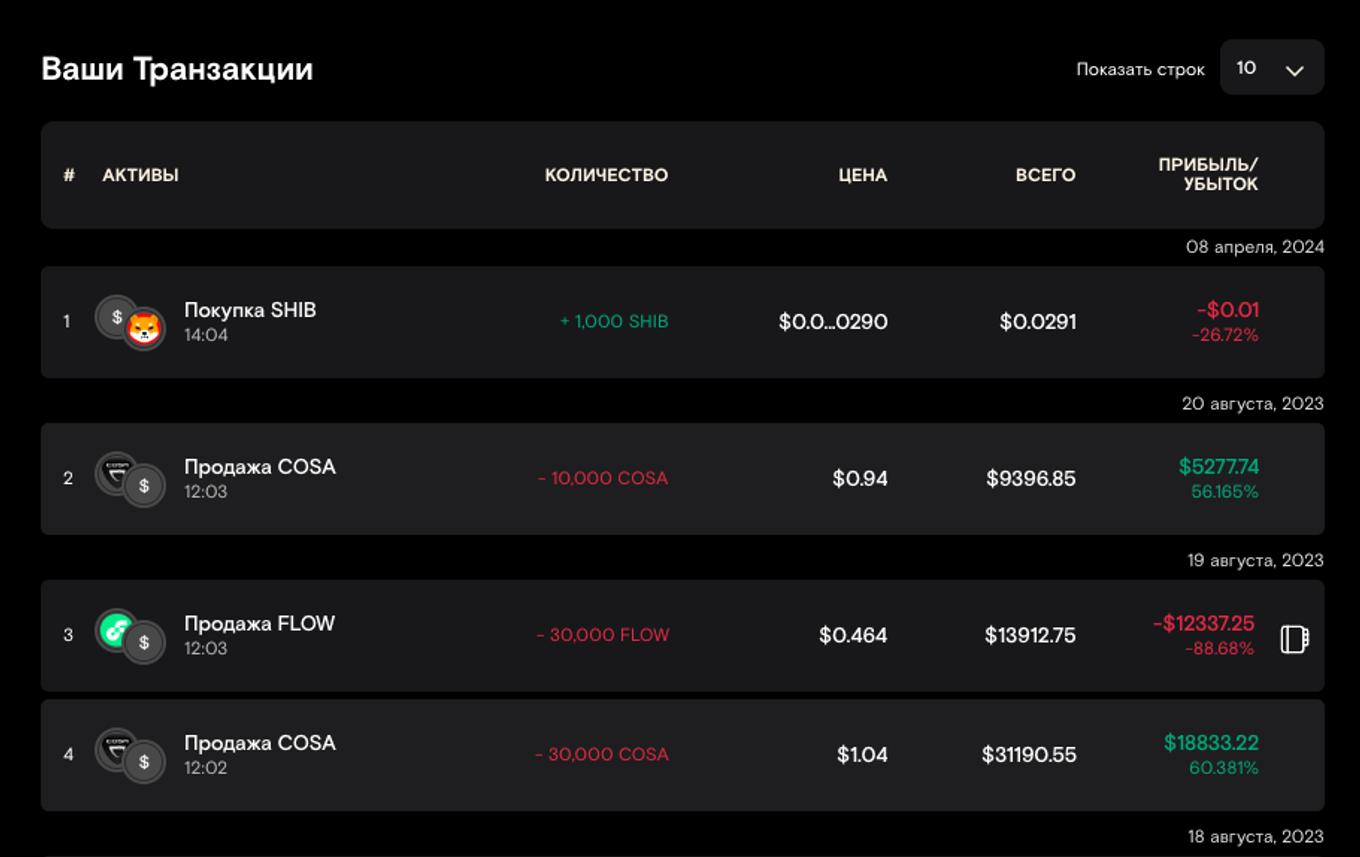Click the SHIB coin icon in row 1
This screenshot has width=1360, height=857.
(145, 329)
